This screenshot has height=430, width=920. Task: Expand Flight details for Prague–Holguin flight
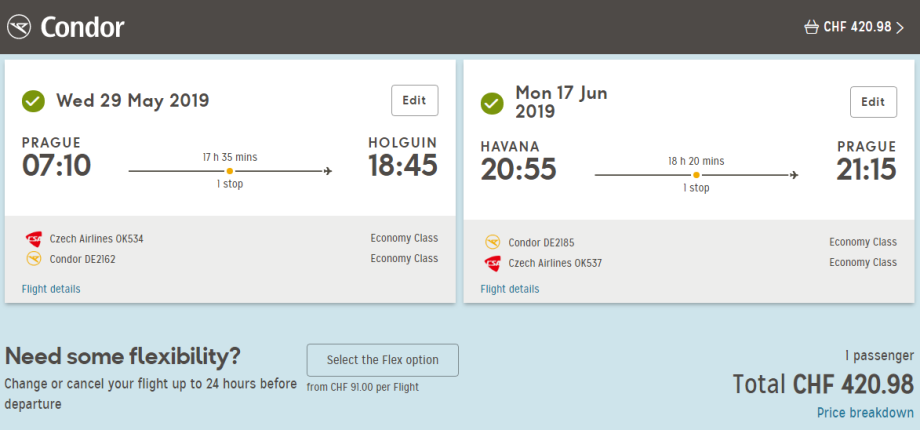click(51, 289)
